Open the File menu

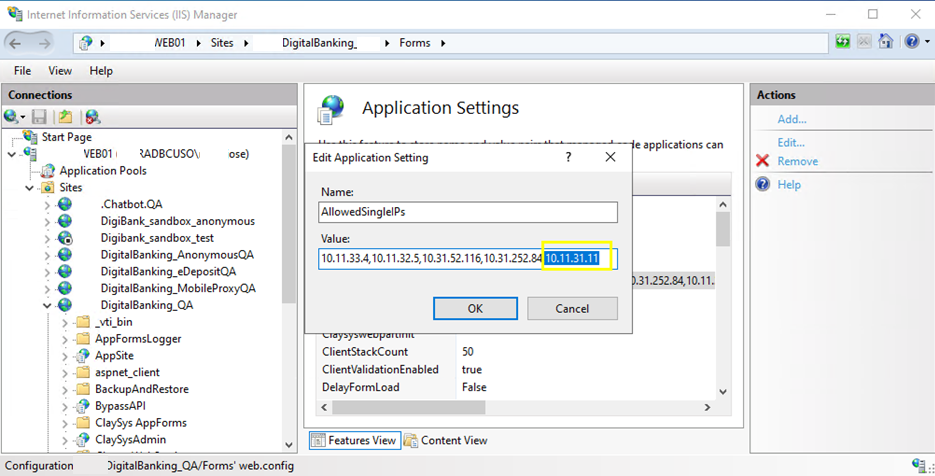click(22, 71)
